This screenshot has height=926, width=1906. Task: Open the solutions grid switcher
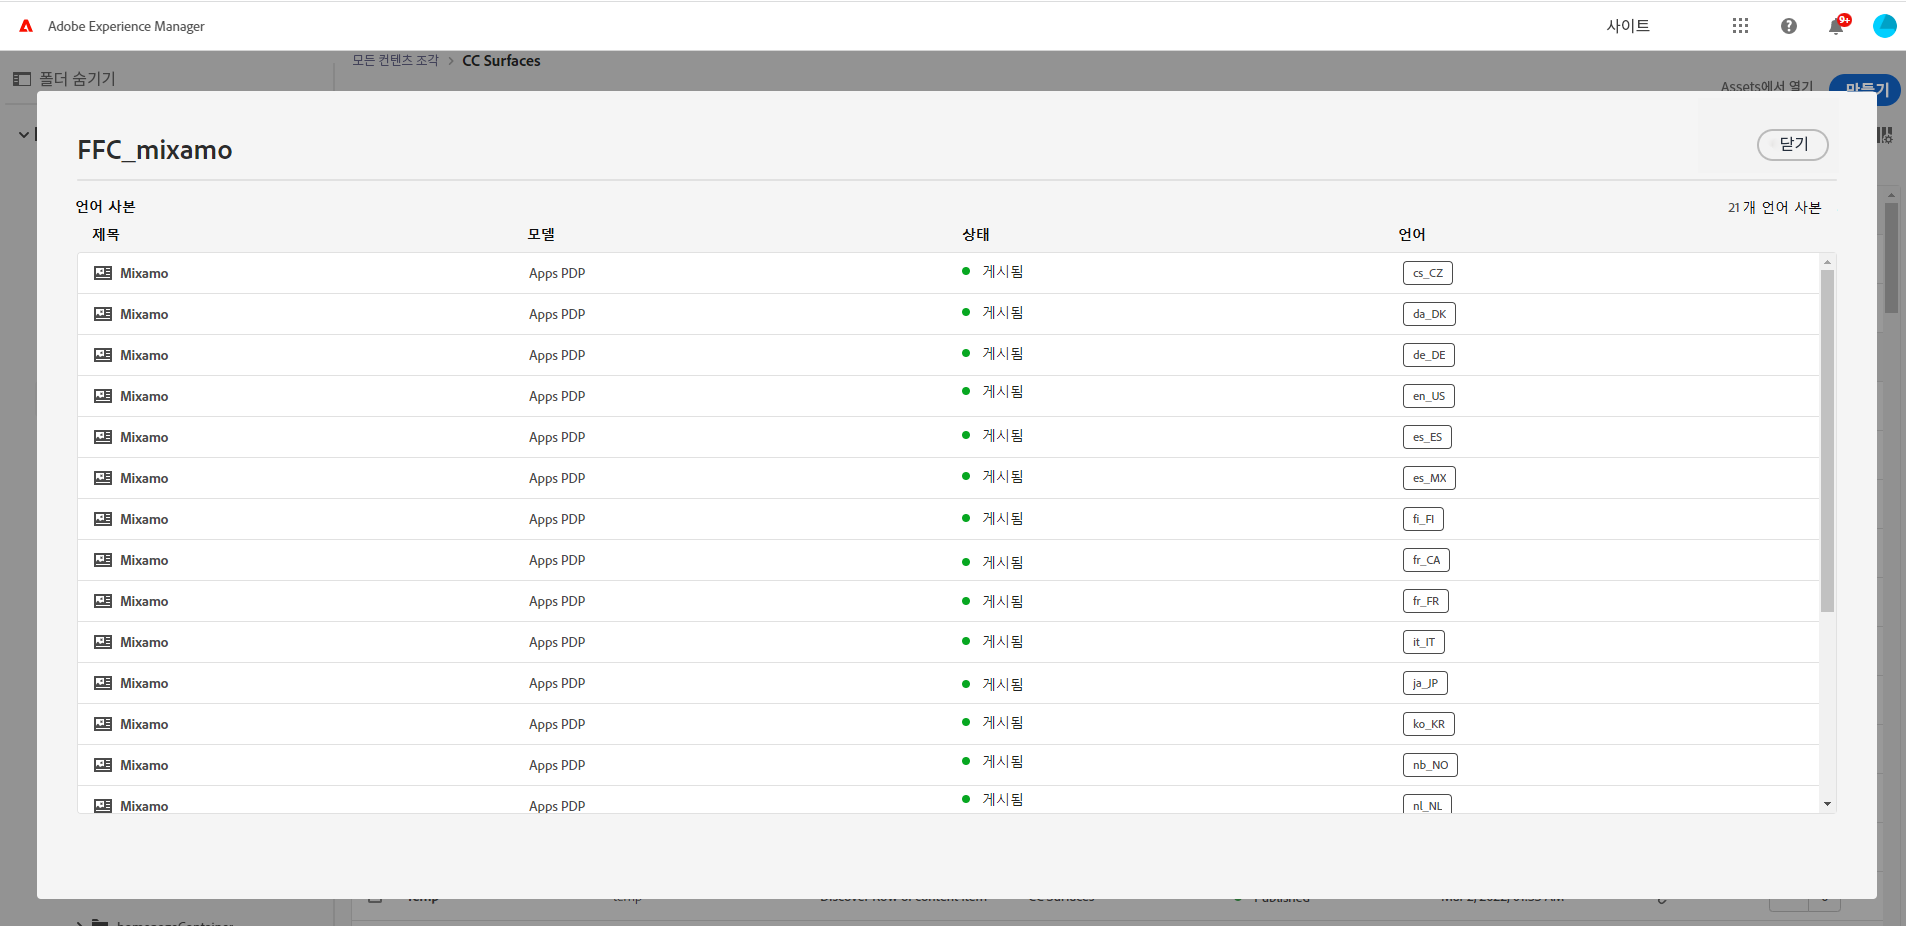1740,26
